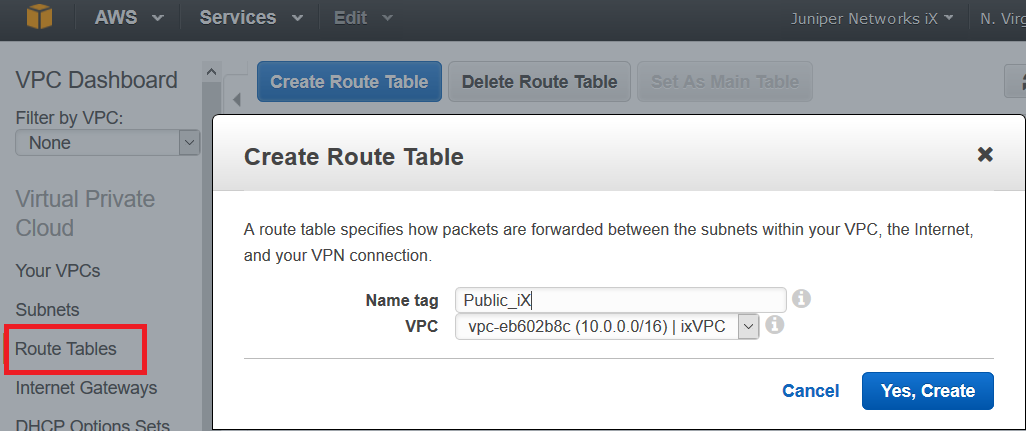Expand the Services menu
This screenshot has width=1026, height=431.
tap(251, 18)
